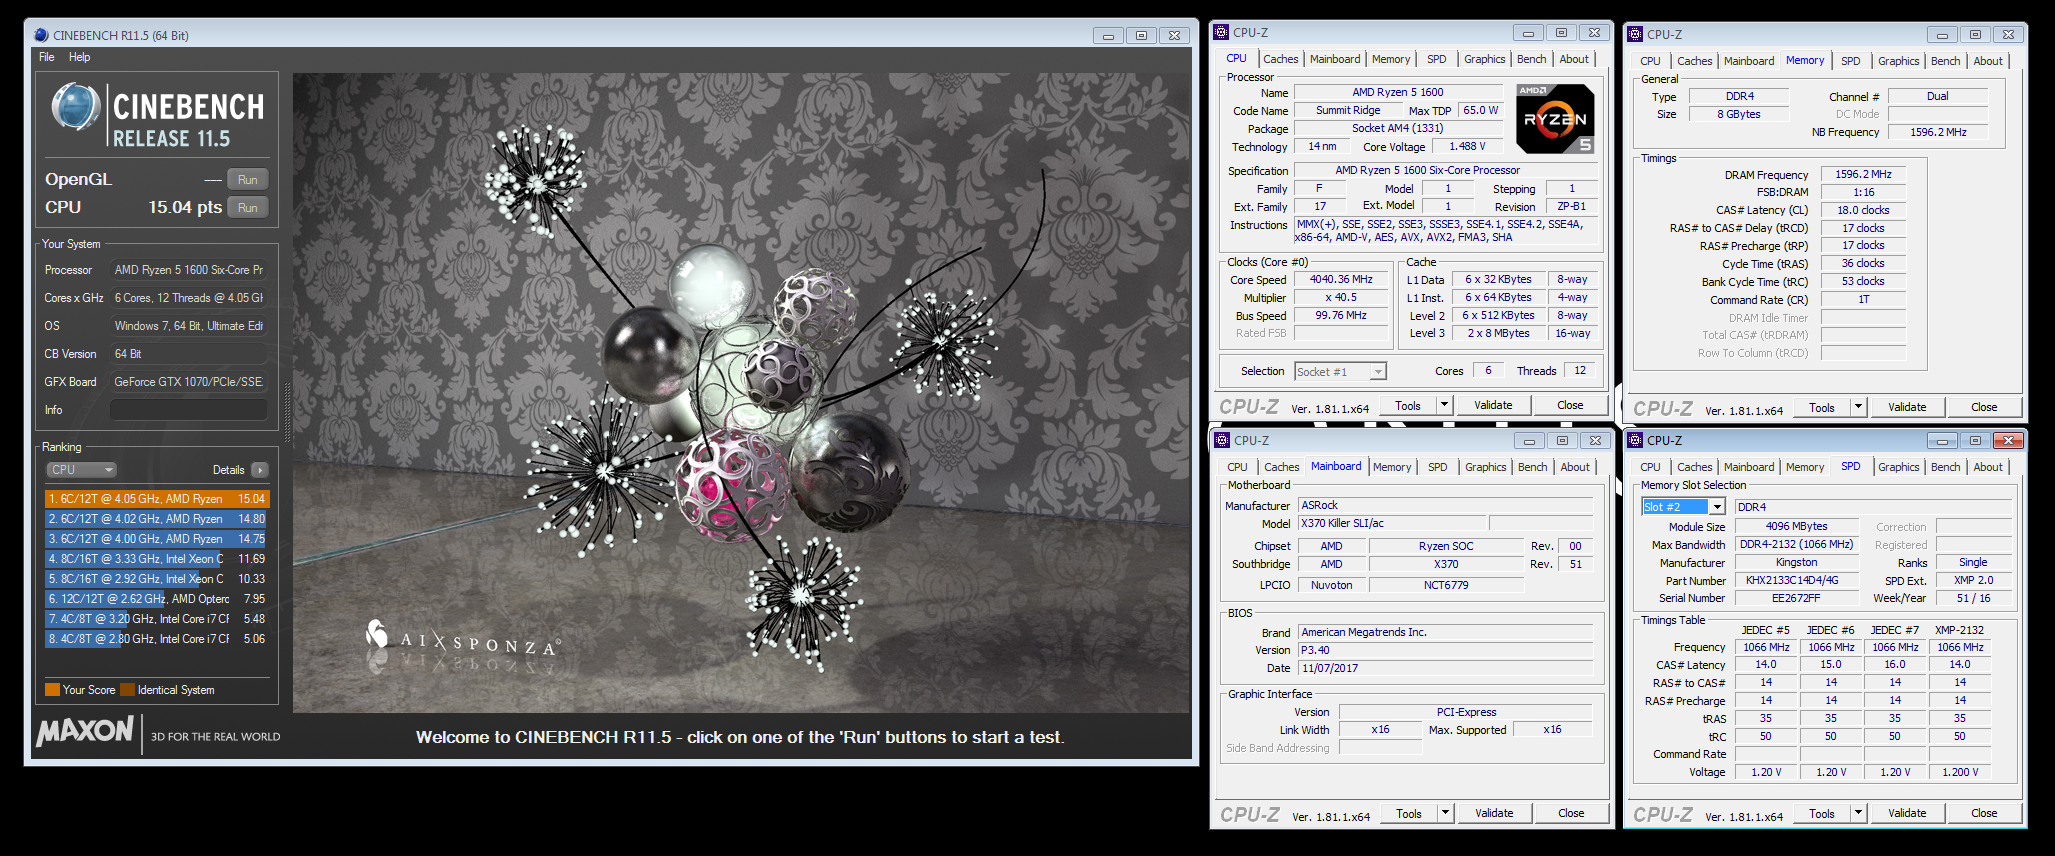This screenshot has height=856, width=2055.
Task: Select ranking row 8C/16T @ 2.92 GHz Xeon
Action: point(157,578)
